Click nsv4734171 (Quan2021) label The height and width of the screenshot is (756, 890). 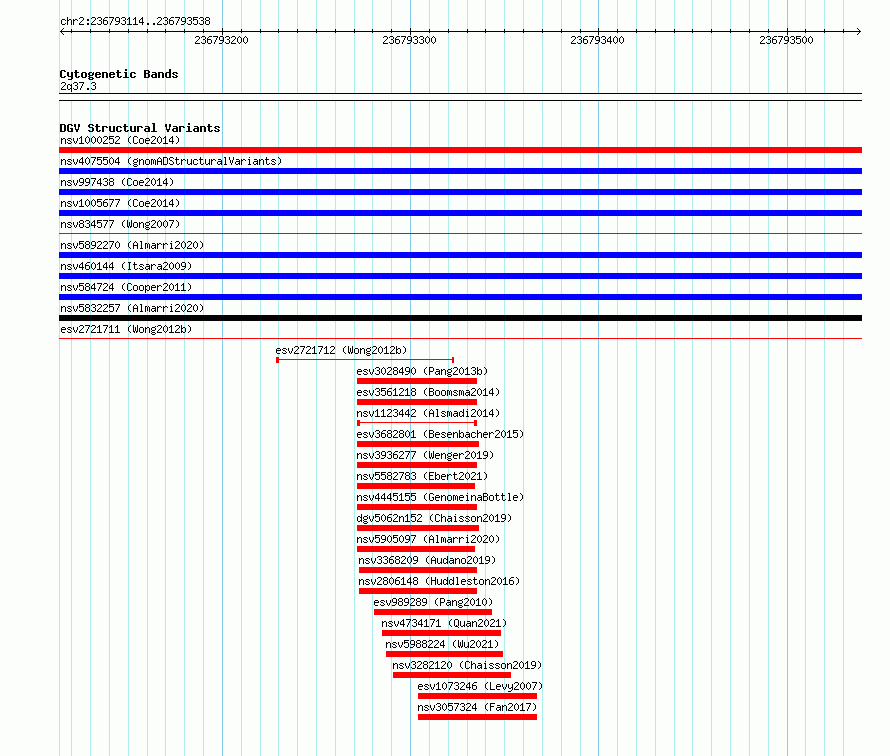click(444, 623)
